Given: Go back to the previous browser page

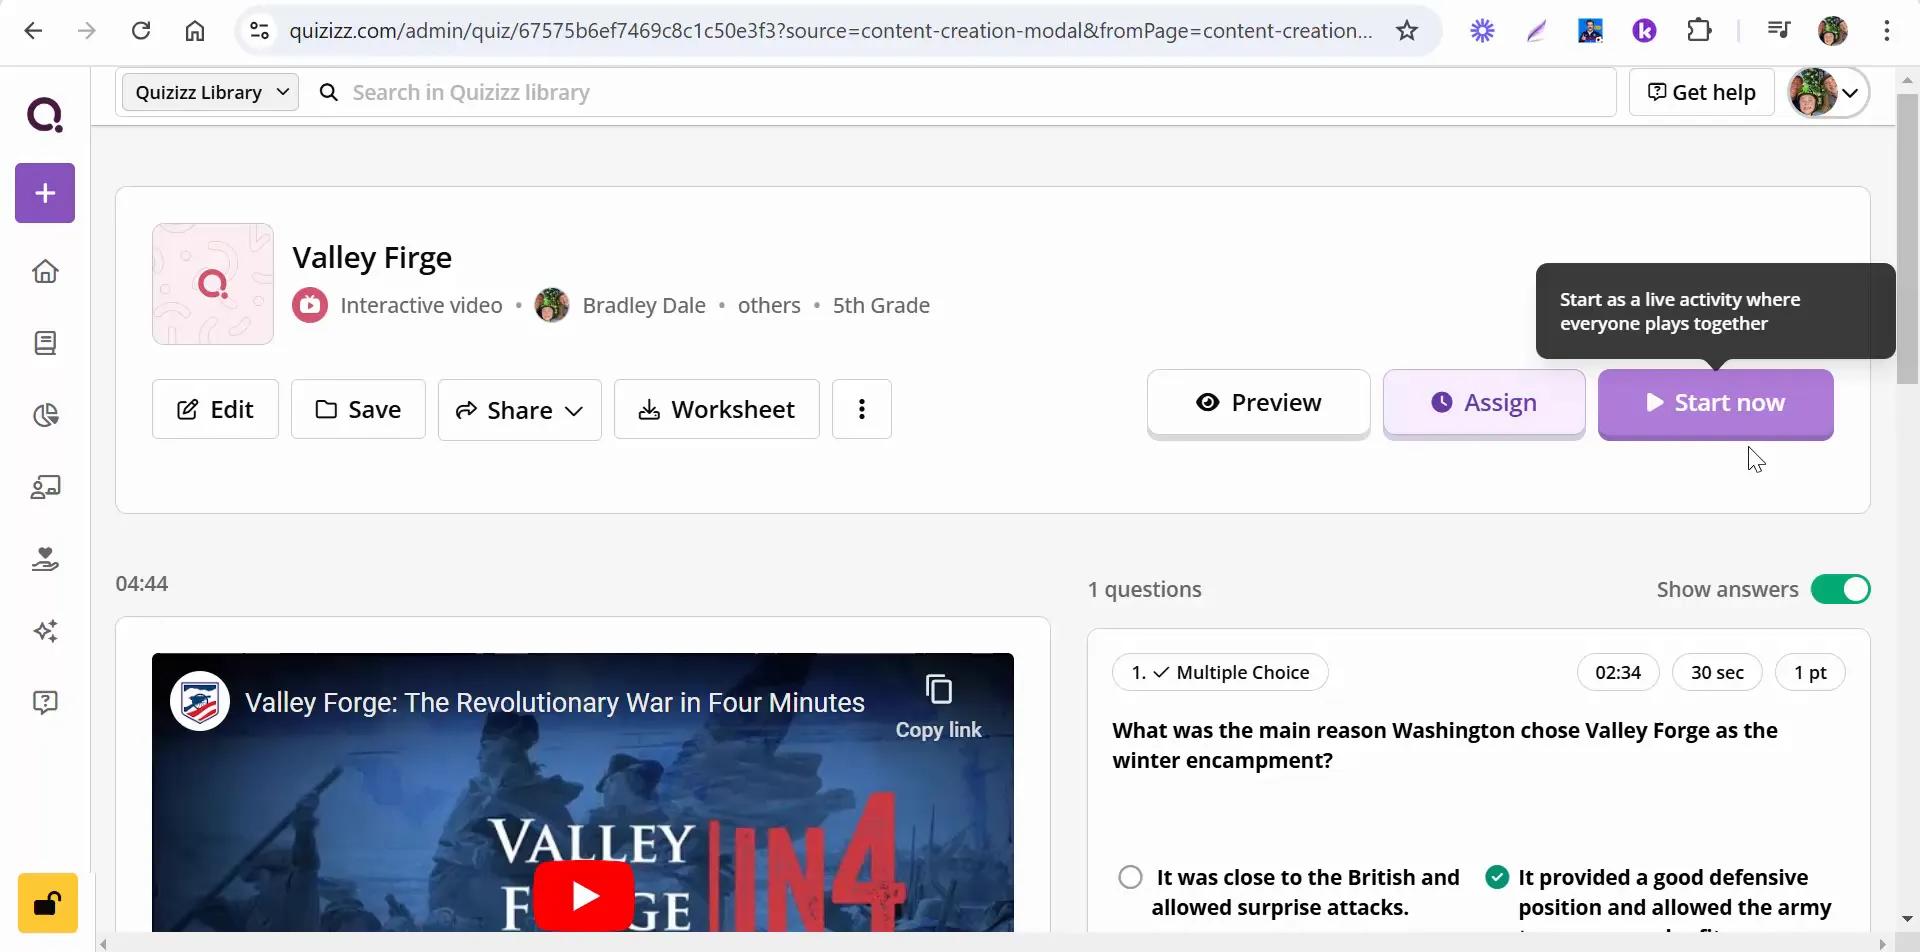Looking at the screenshot, I should [x=33, y=31].
